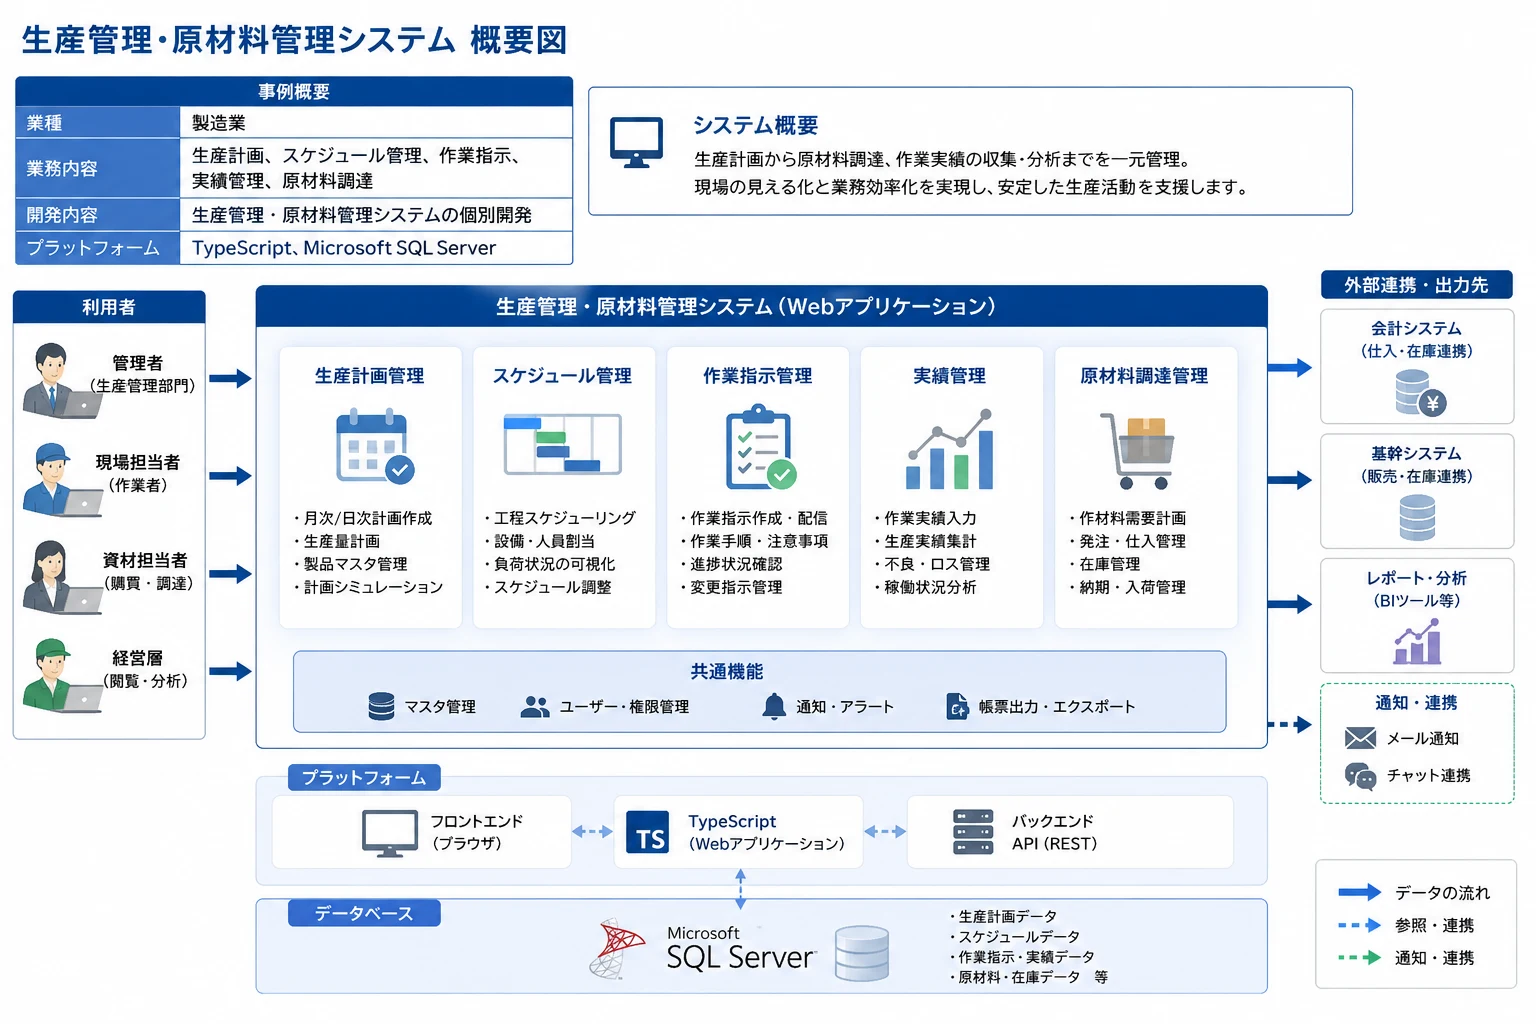The height and width of the screenshot is (1024, 1536).
Task: Click the calendar icon under 生産計画管理
Action: coord(374,446)
